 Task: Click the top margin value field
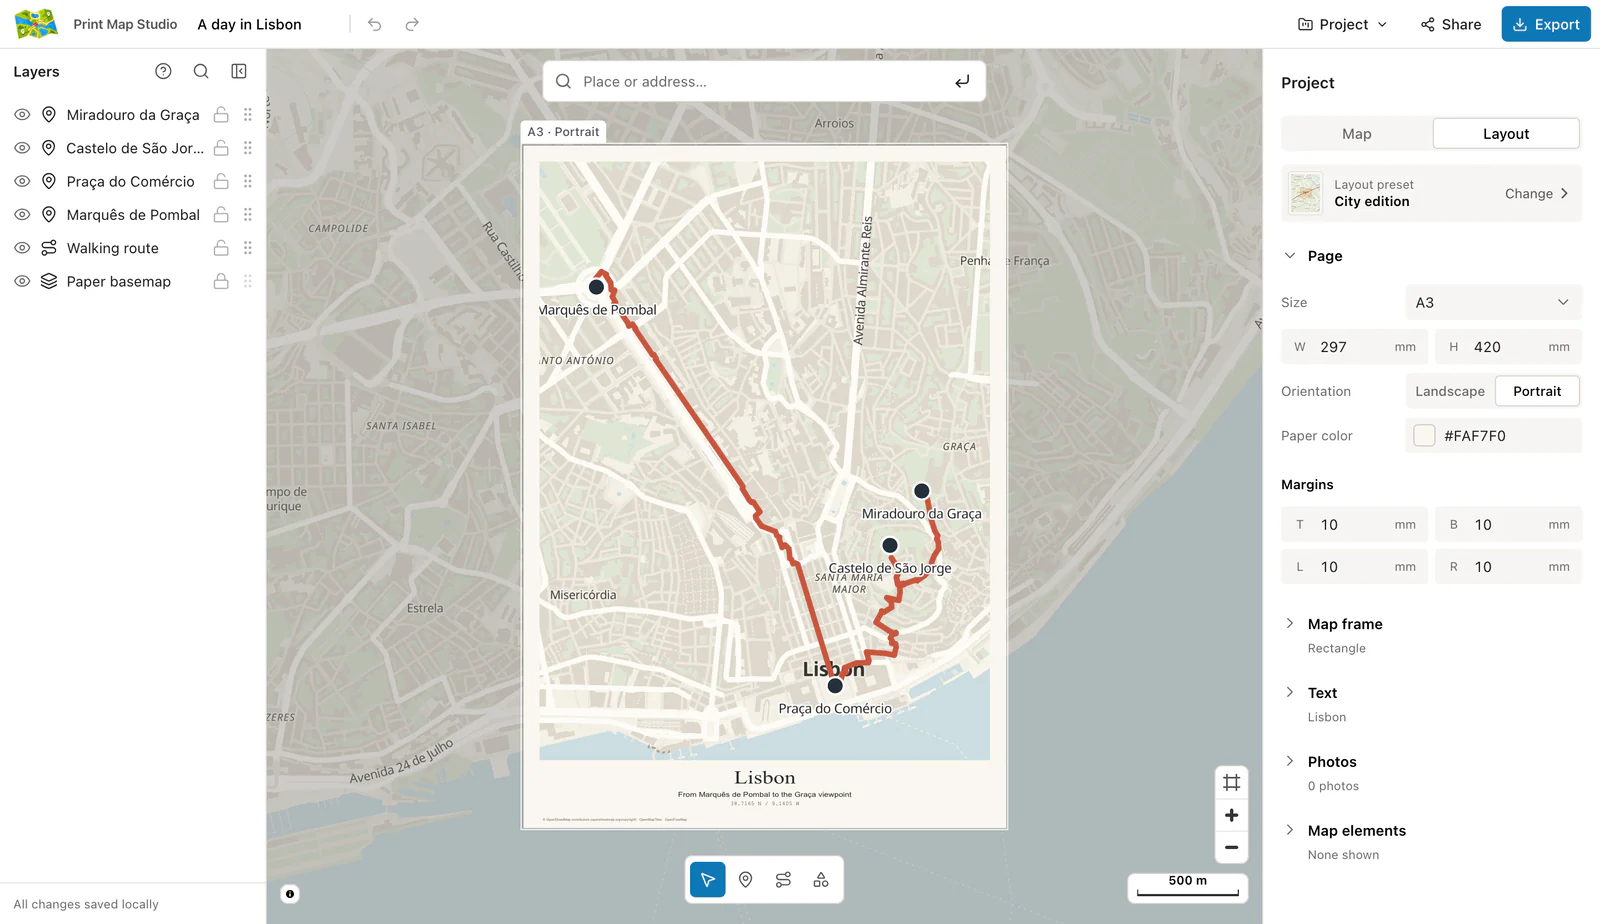[x=1355, y=524]
